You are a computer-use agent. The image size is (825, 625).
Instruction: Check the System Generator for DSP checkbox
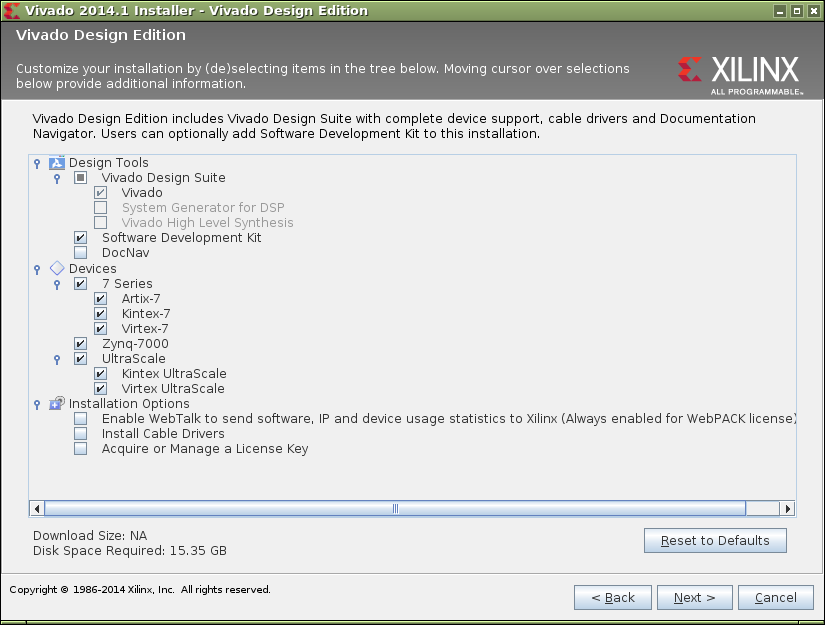[x=100, y=208]
